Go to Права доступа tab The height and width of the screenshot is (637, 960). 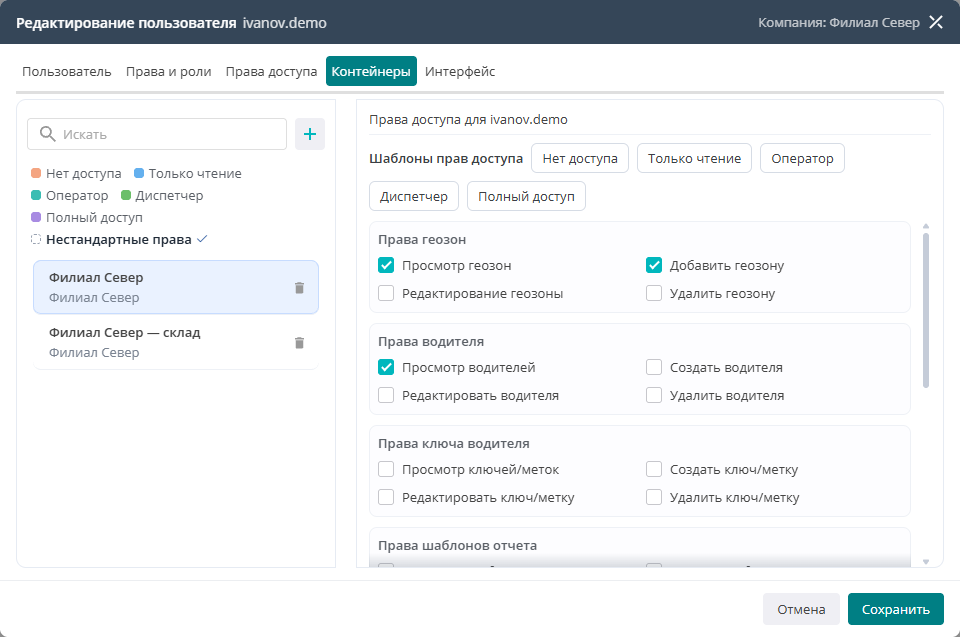click(x=271, y=72)
